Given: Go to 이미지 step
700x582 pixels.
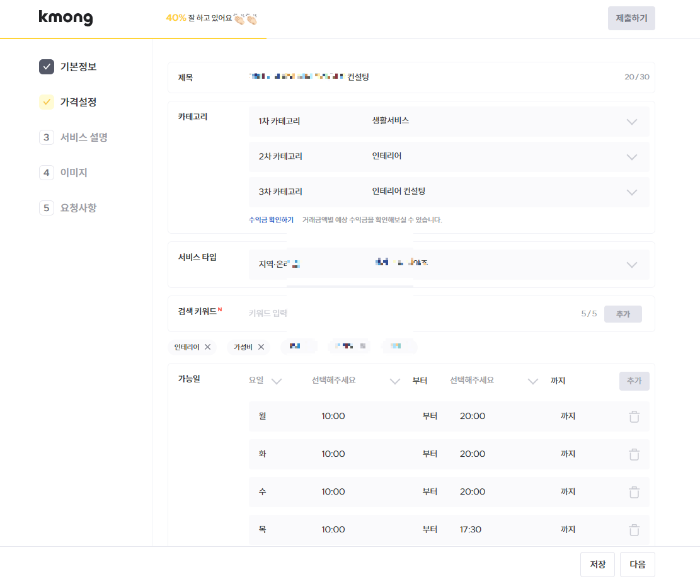Looking at the screenshot, I should pos(74,172).
